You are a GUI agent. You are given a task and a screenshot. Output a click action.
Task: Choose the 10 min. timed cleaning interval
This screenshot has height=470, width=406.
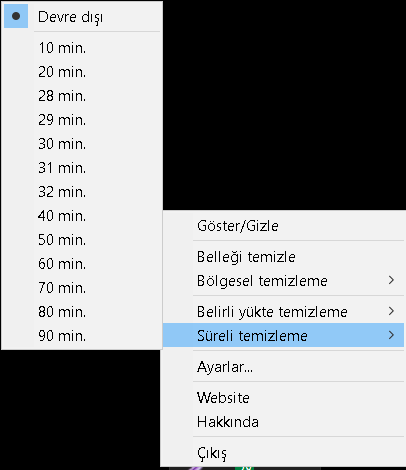click(82, 48)
